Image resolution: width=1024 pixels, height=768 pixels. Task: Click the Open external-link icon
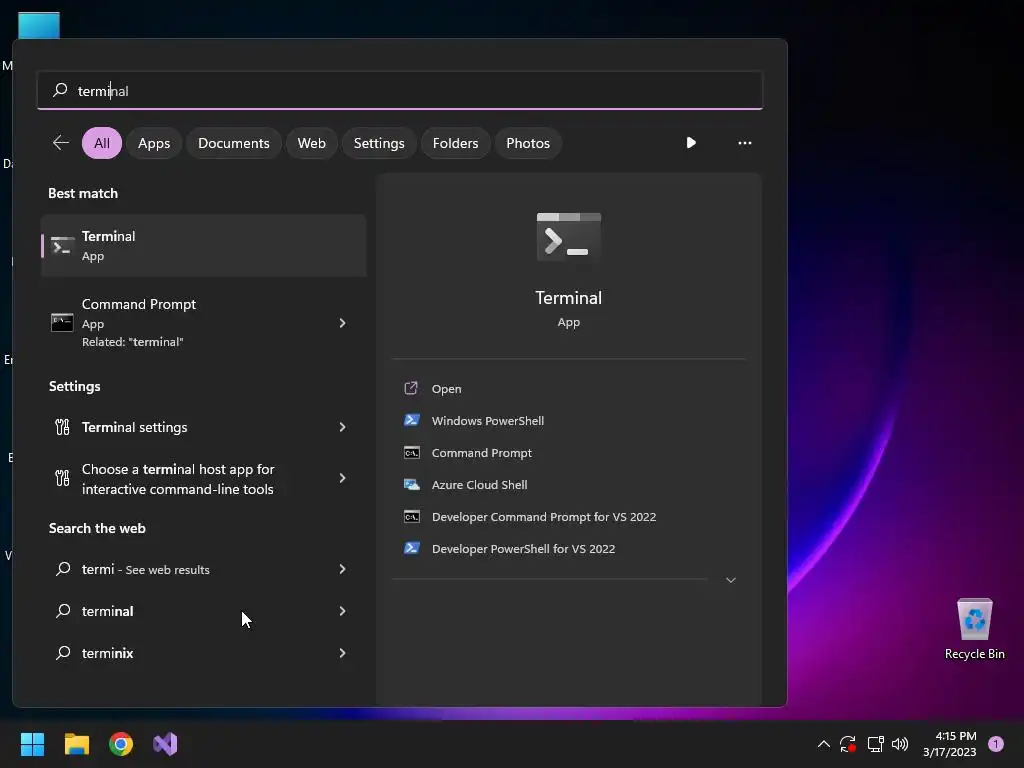point(411,389)
